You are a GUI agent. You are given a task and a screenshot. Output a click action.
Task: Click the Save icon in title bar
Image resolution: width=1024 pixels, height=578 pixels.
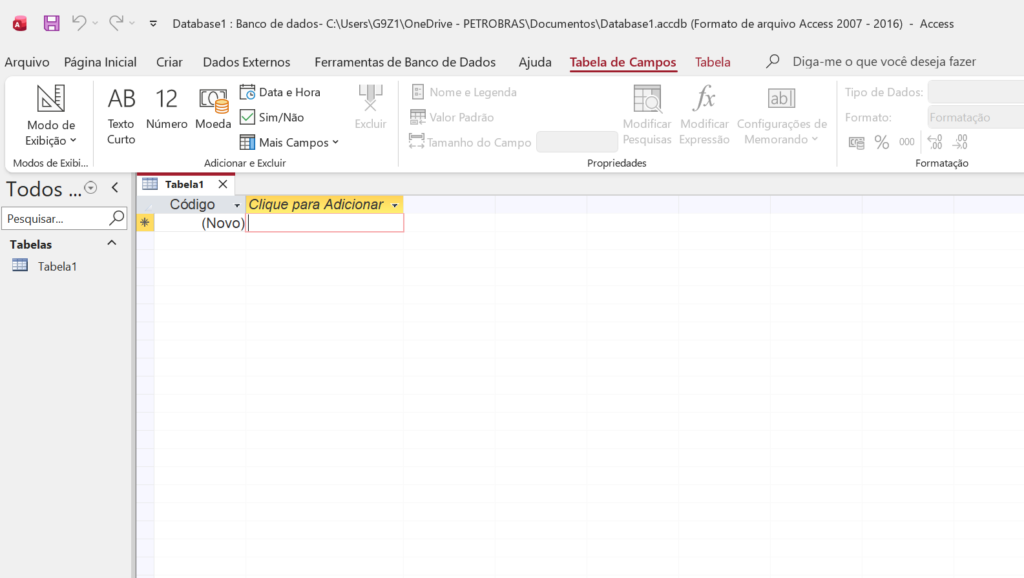(51, 22)
